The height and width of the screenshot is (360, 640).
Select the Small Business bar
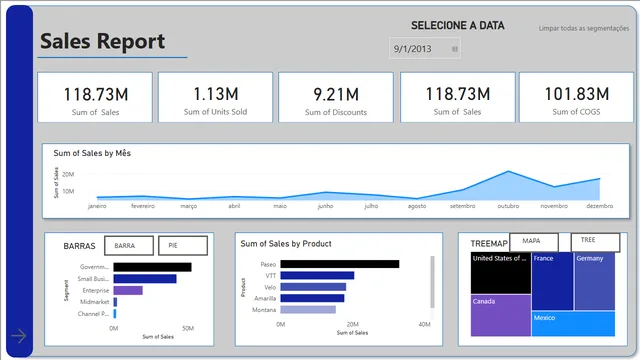[x=145, y=279]
